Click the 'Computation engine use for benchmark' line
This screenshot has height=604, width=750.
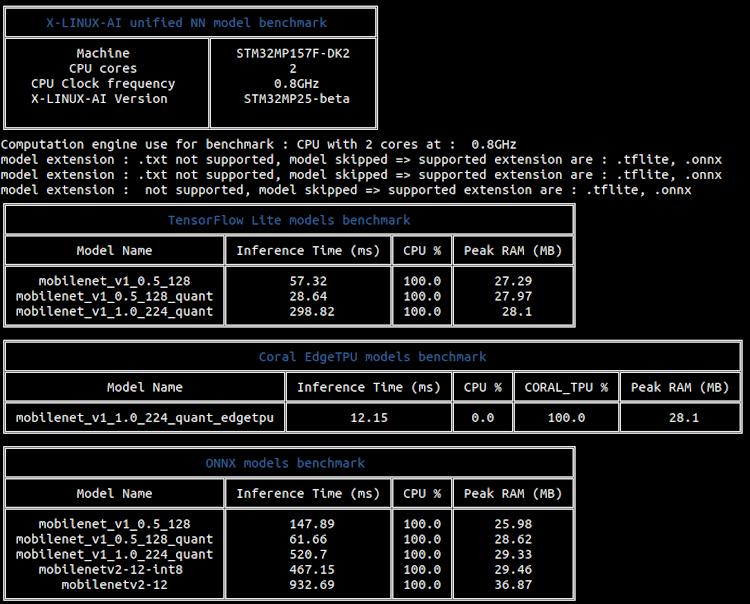coord(258,144)
